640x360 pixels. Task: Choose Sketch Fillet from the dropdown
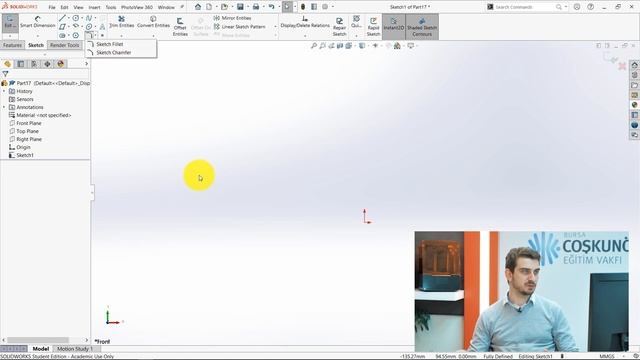109,44
